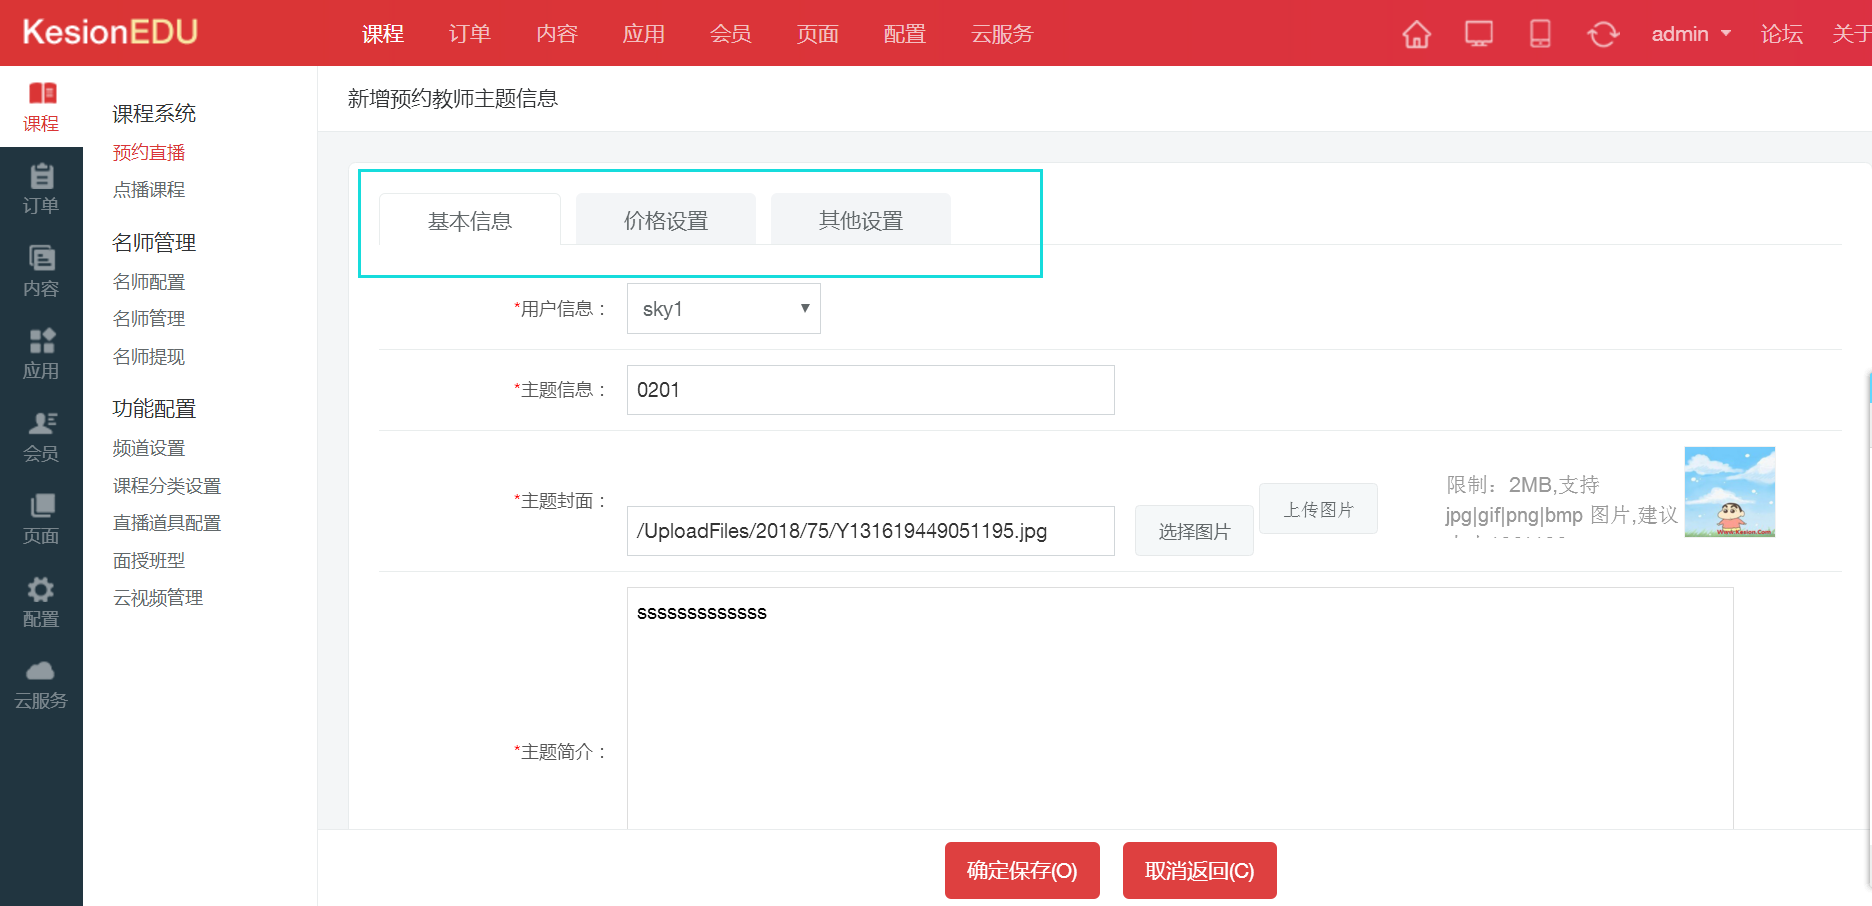Expand the admin account menu
This screenshot has width=1872, height=906.
1690,34
